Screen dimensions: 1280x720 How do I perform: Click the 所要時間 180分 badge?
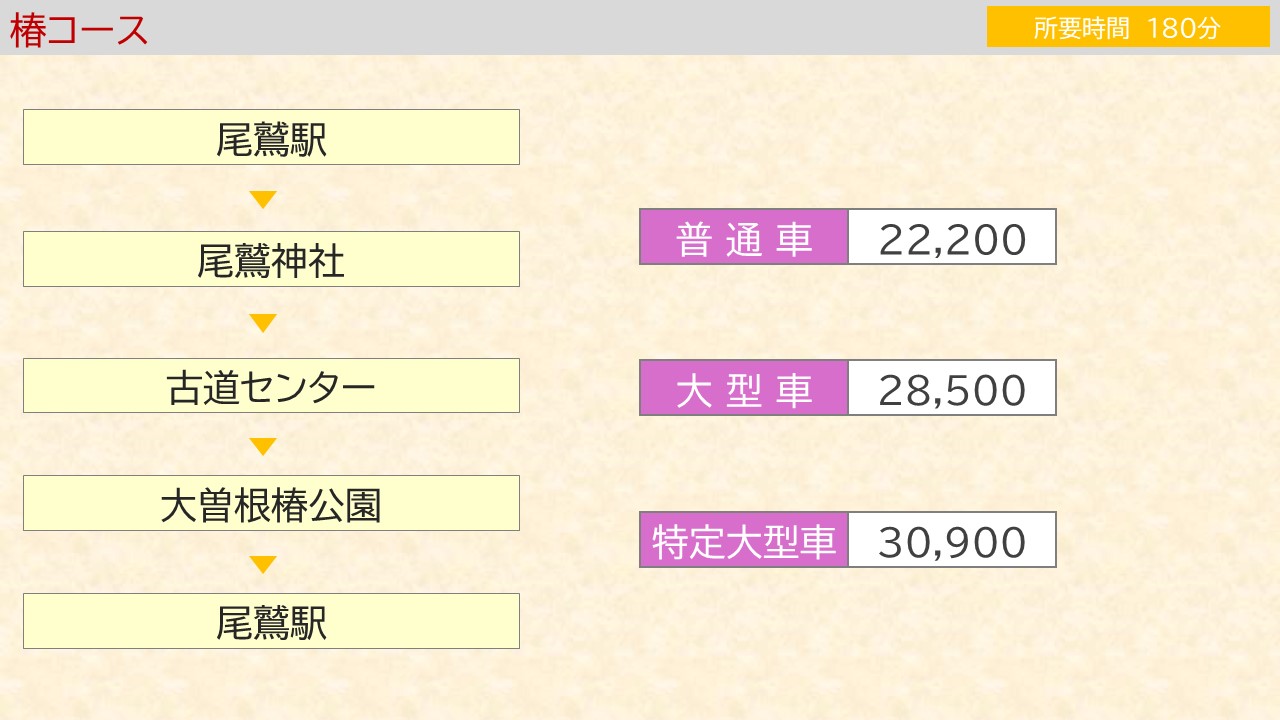pos(1128,27)
